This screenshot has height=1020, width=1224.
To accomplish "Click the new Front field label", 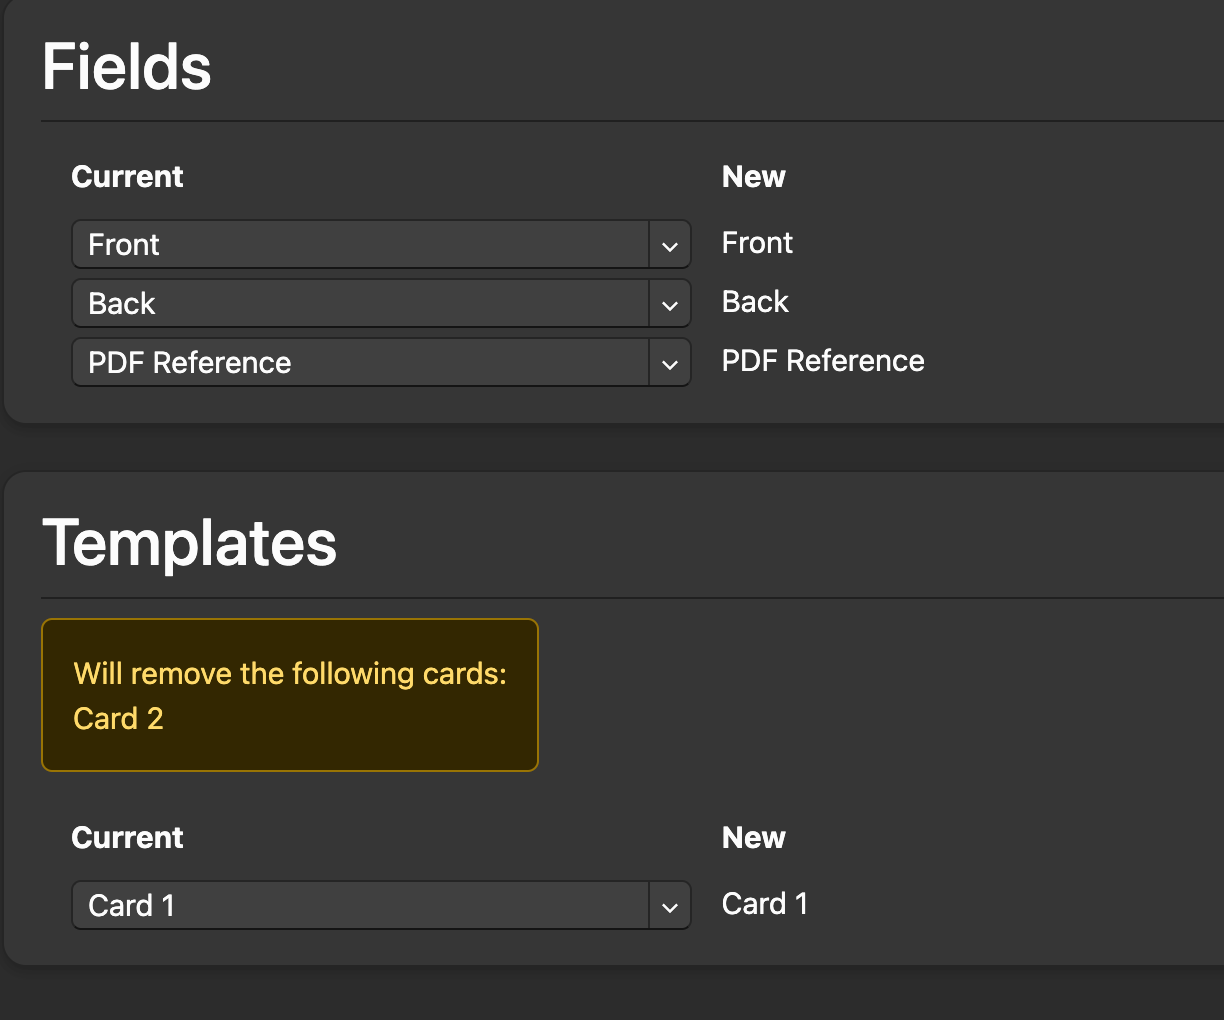I will click(x=757, y=243).
